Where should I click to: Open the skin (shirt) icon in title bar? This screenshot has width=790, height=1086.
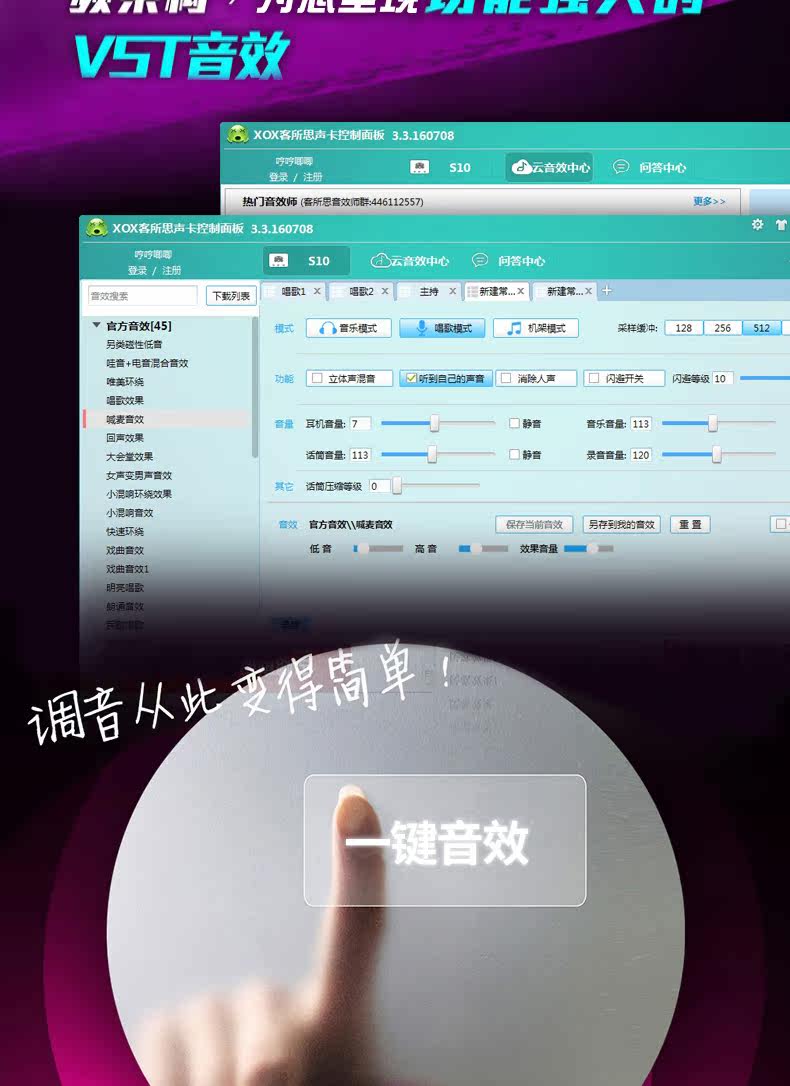781,224
